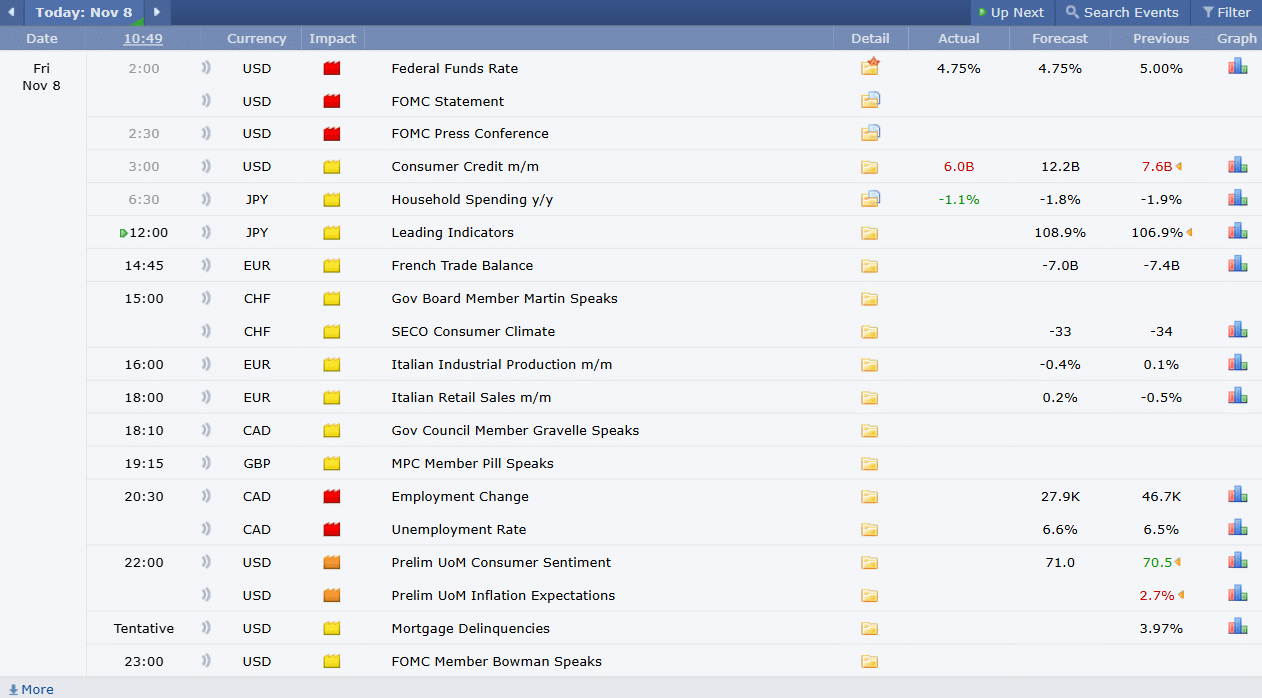Click the forecast value 27.9K
The width and height of the screenshot is (1262, 698).
pyautogui.click(x=1060, y=496)
